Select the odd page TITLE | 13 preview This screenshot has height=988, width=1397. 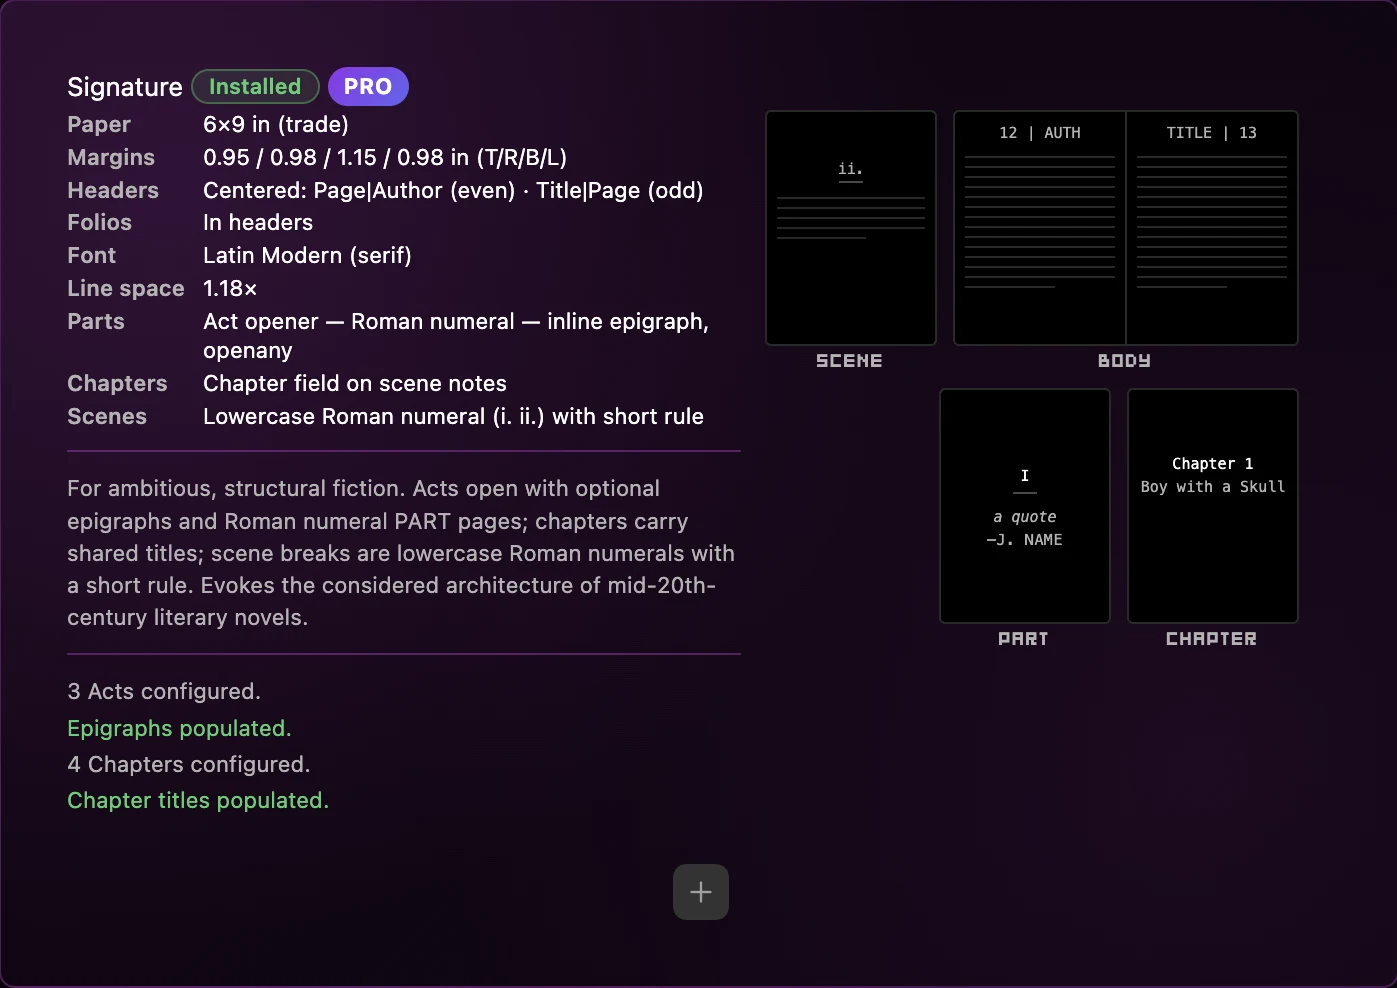tap(1212, 228)
